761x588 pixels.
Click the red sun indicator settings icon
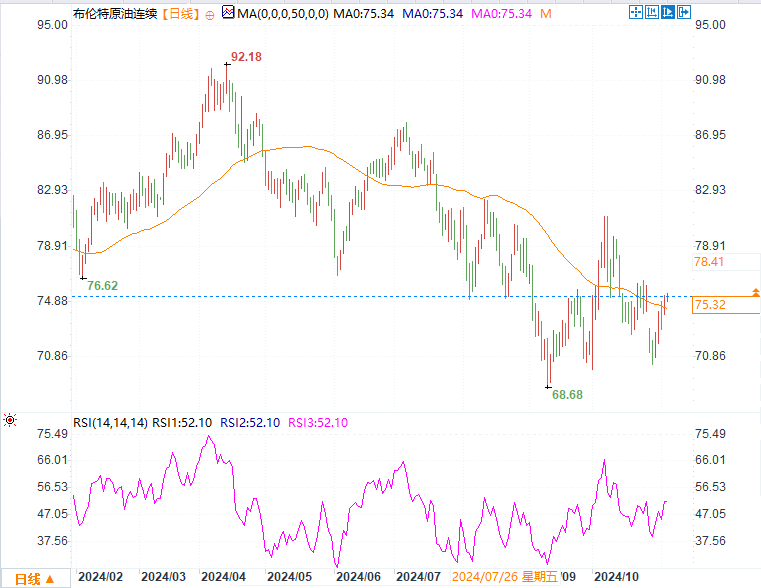click(x=10, y=420)
